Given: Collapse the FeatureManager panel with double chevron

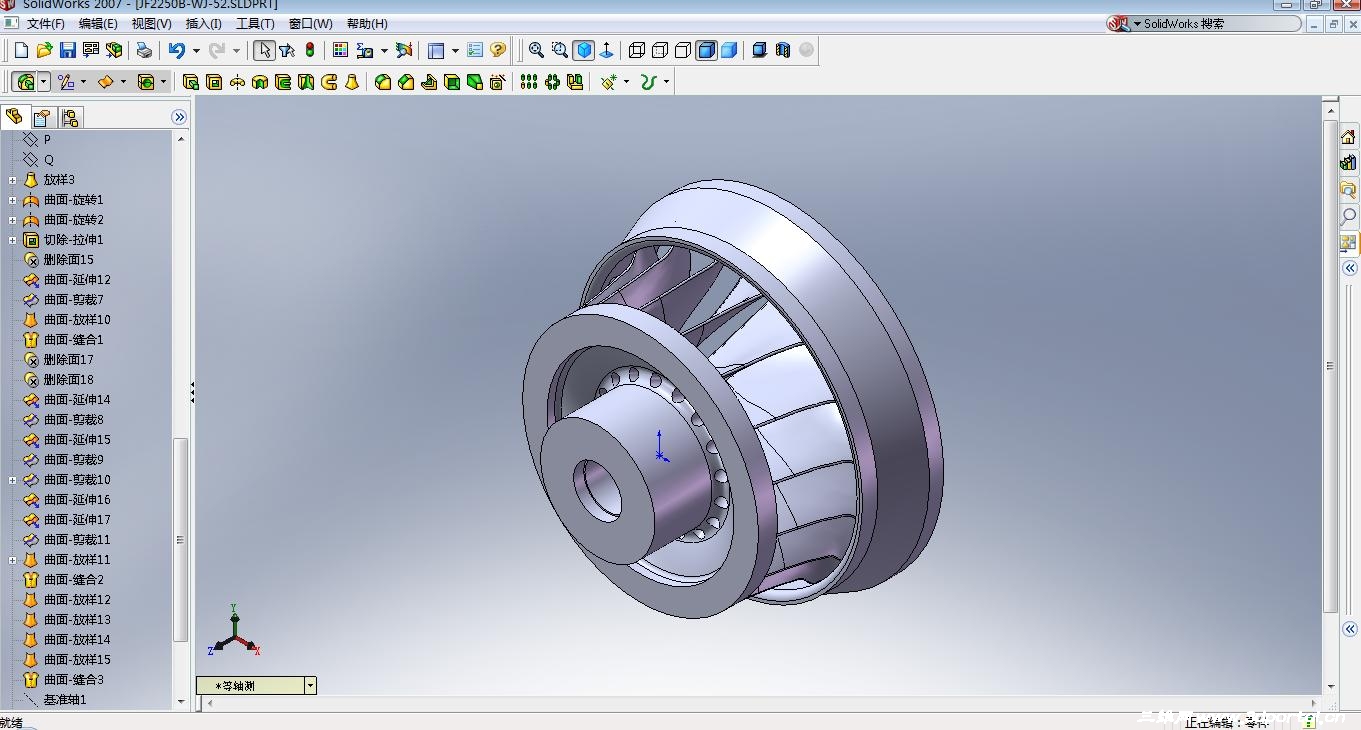Looking at the screenshot, I should coord(179,117).
